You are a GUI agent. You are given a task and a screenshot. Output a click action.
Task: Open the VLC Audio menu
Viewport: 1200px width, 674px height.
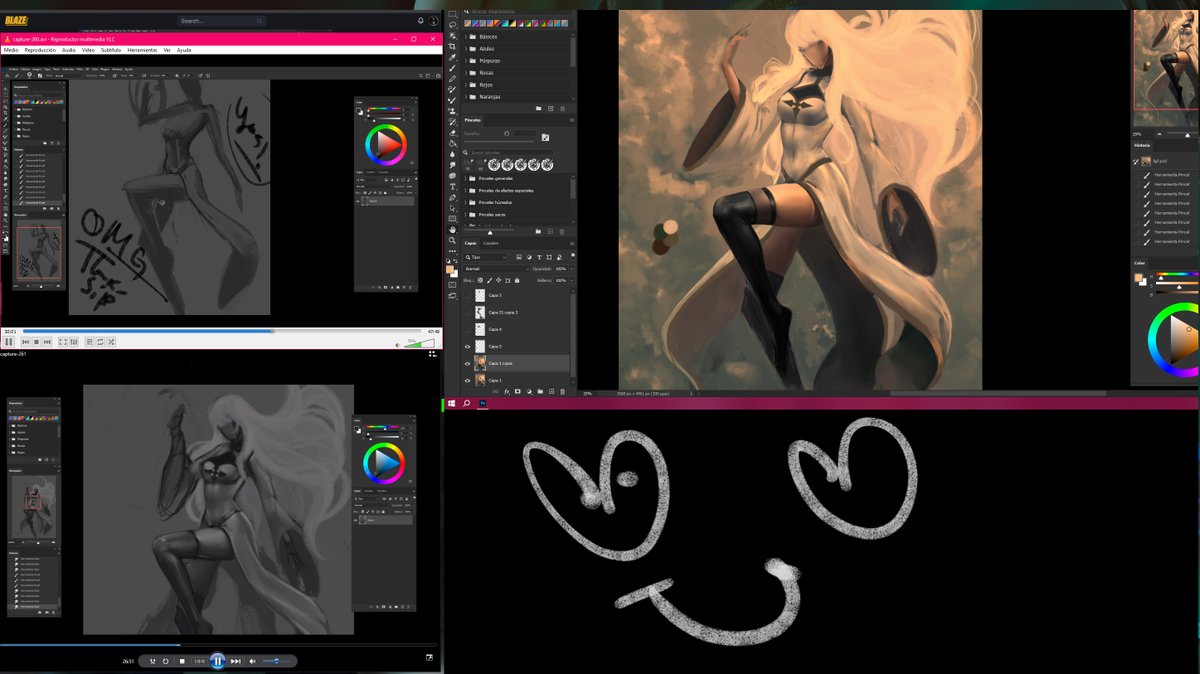tap(68, 49)
